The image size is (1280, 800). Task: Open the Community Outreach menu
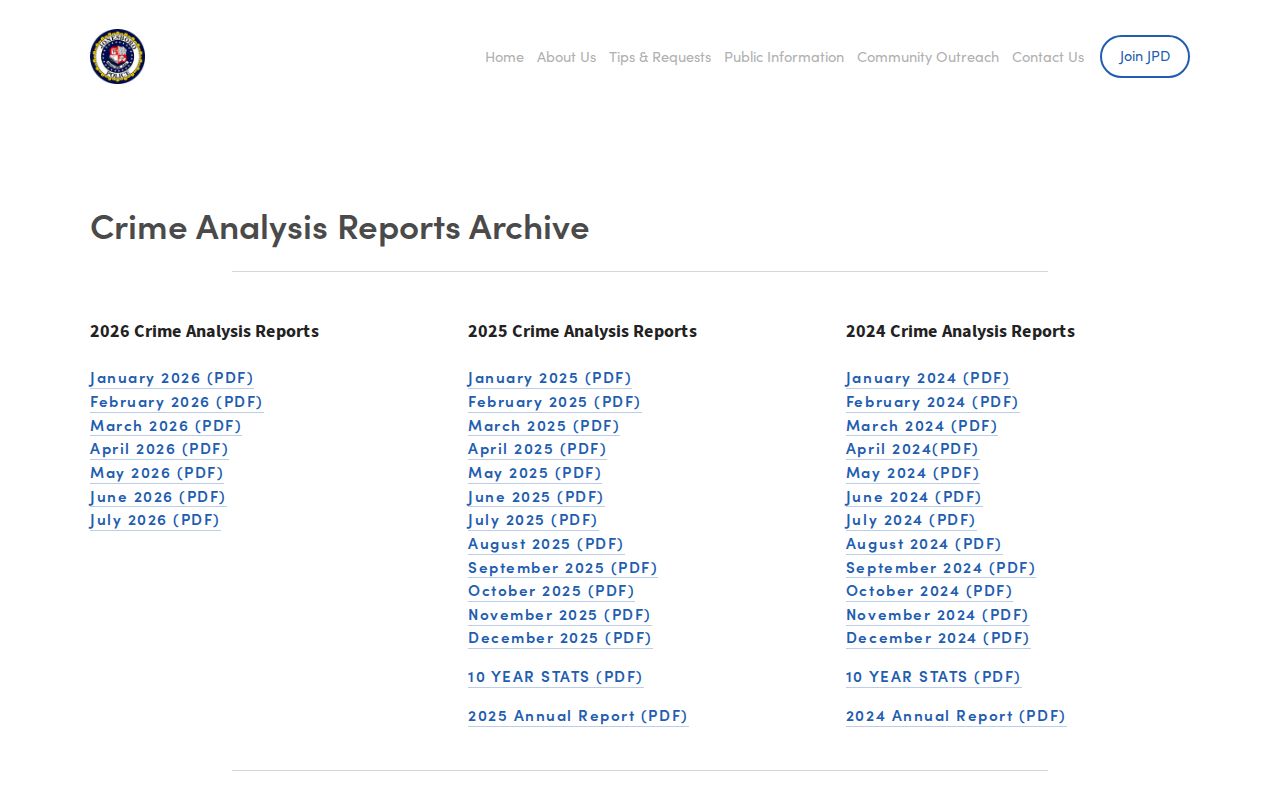pyautogui.click(x=928, y=57)
